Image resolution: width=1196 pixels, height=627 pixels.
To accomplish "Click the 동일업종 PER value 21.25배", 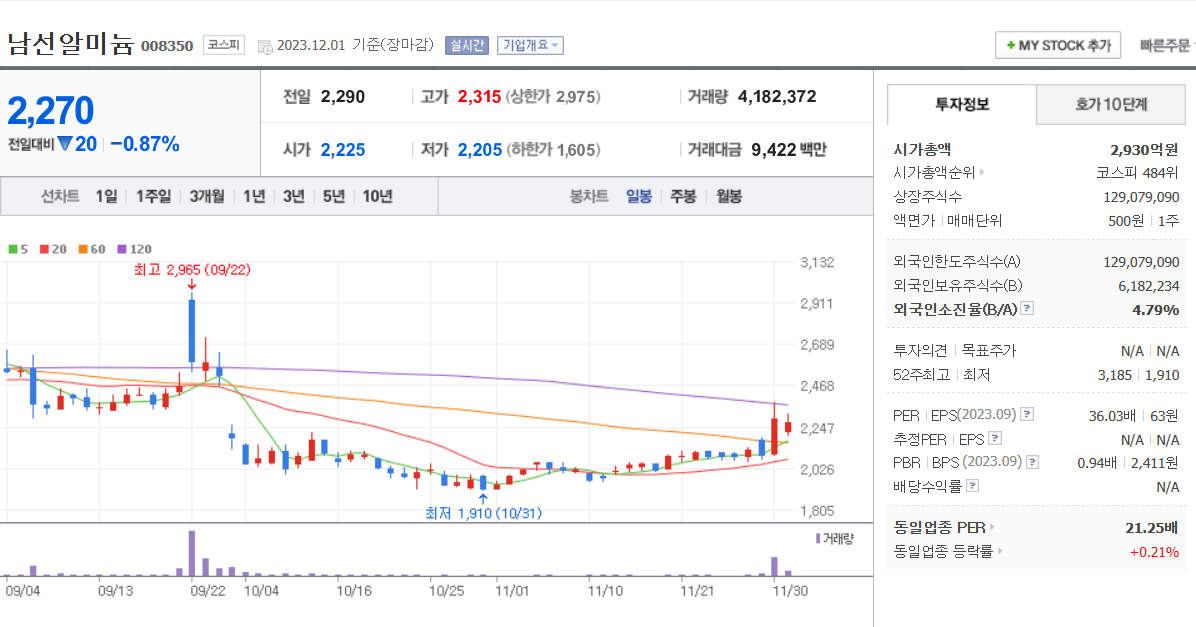I will tap(1152, 527).
